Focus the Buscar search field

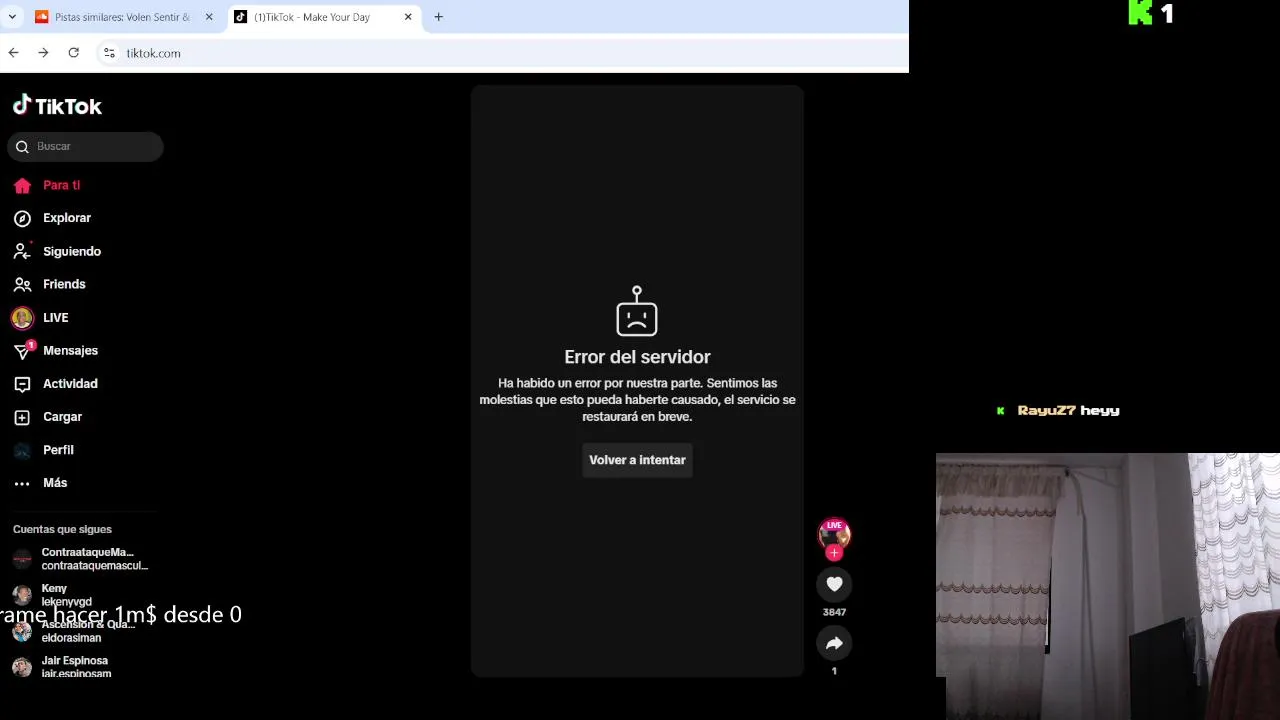(85, 147)
